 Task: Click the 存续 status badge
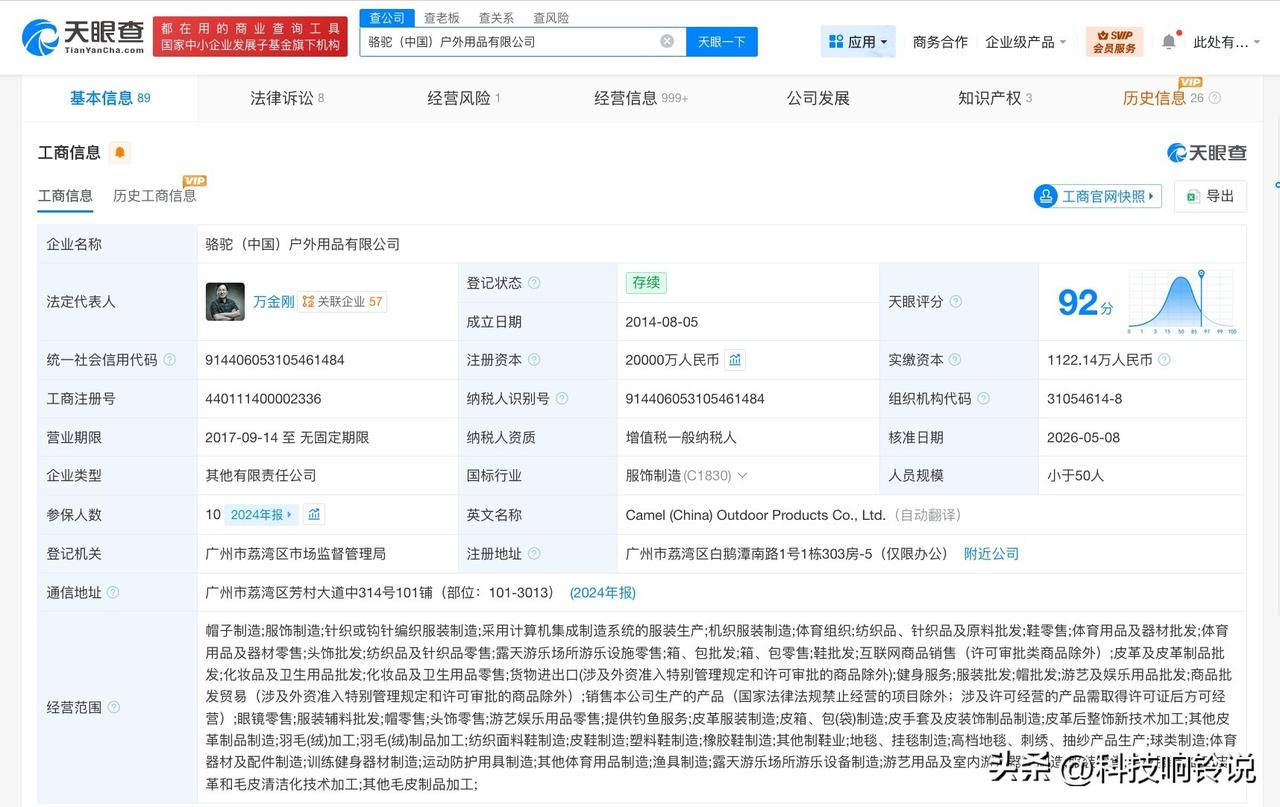click(646, 283)
